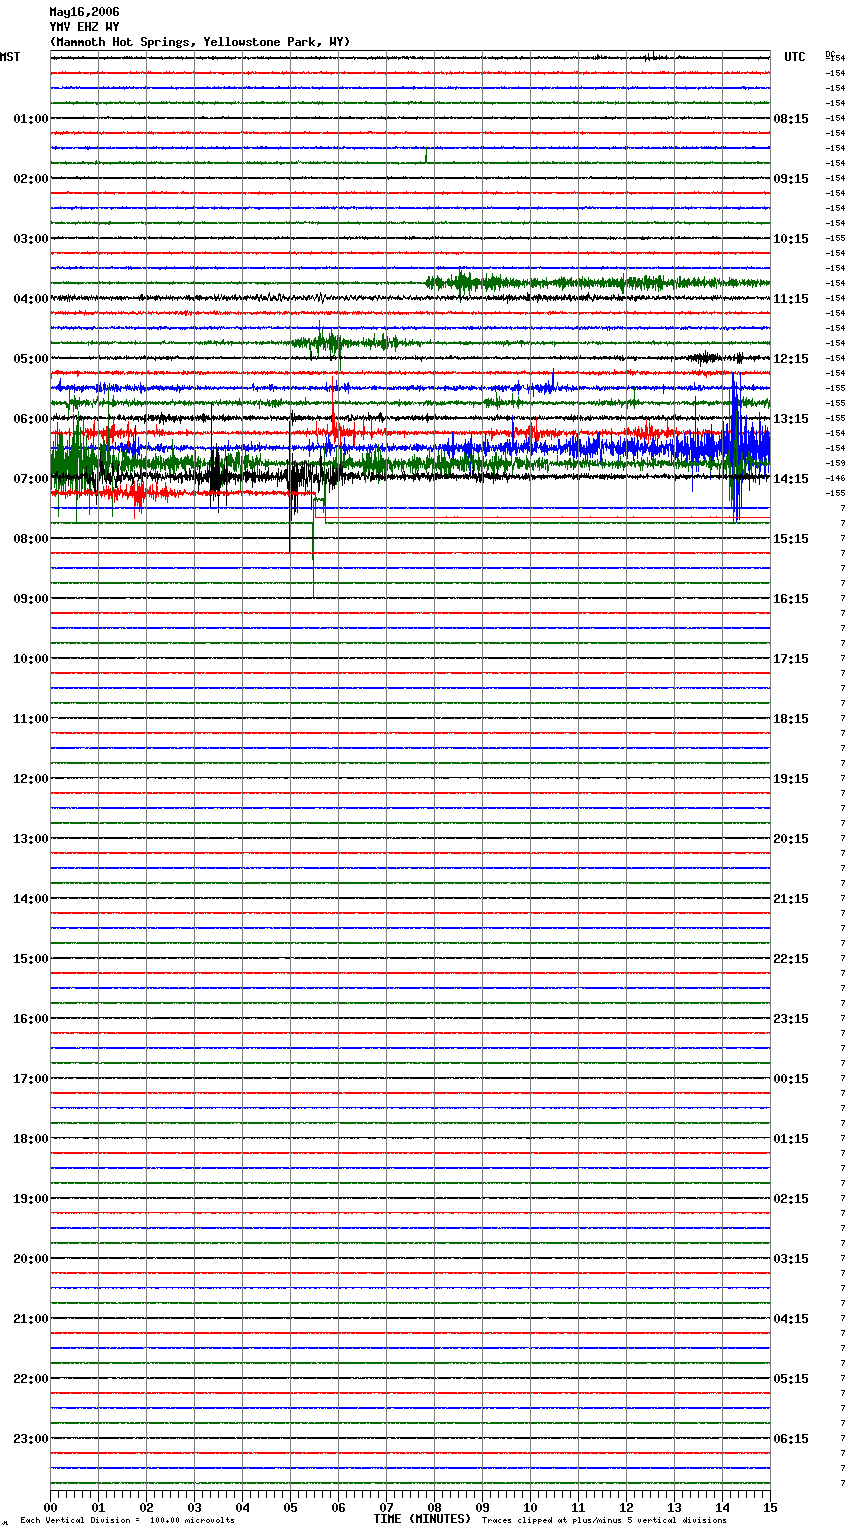Select minute axis tick label 08

434,1507
